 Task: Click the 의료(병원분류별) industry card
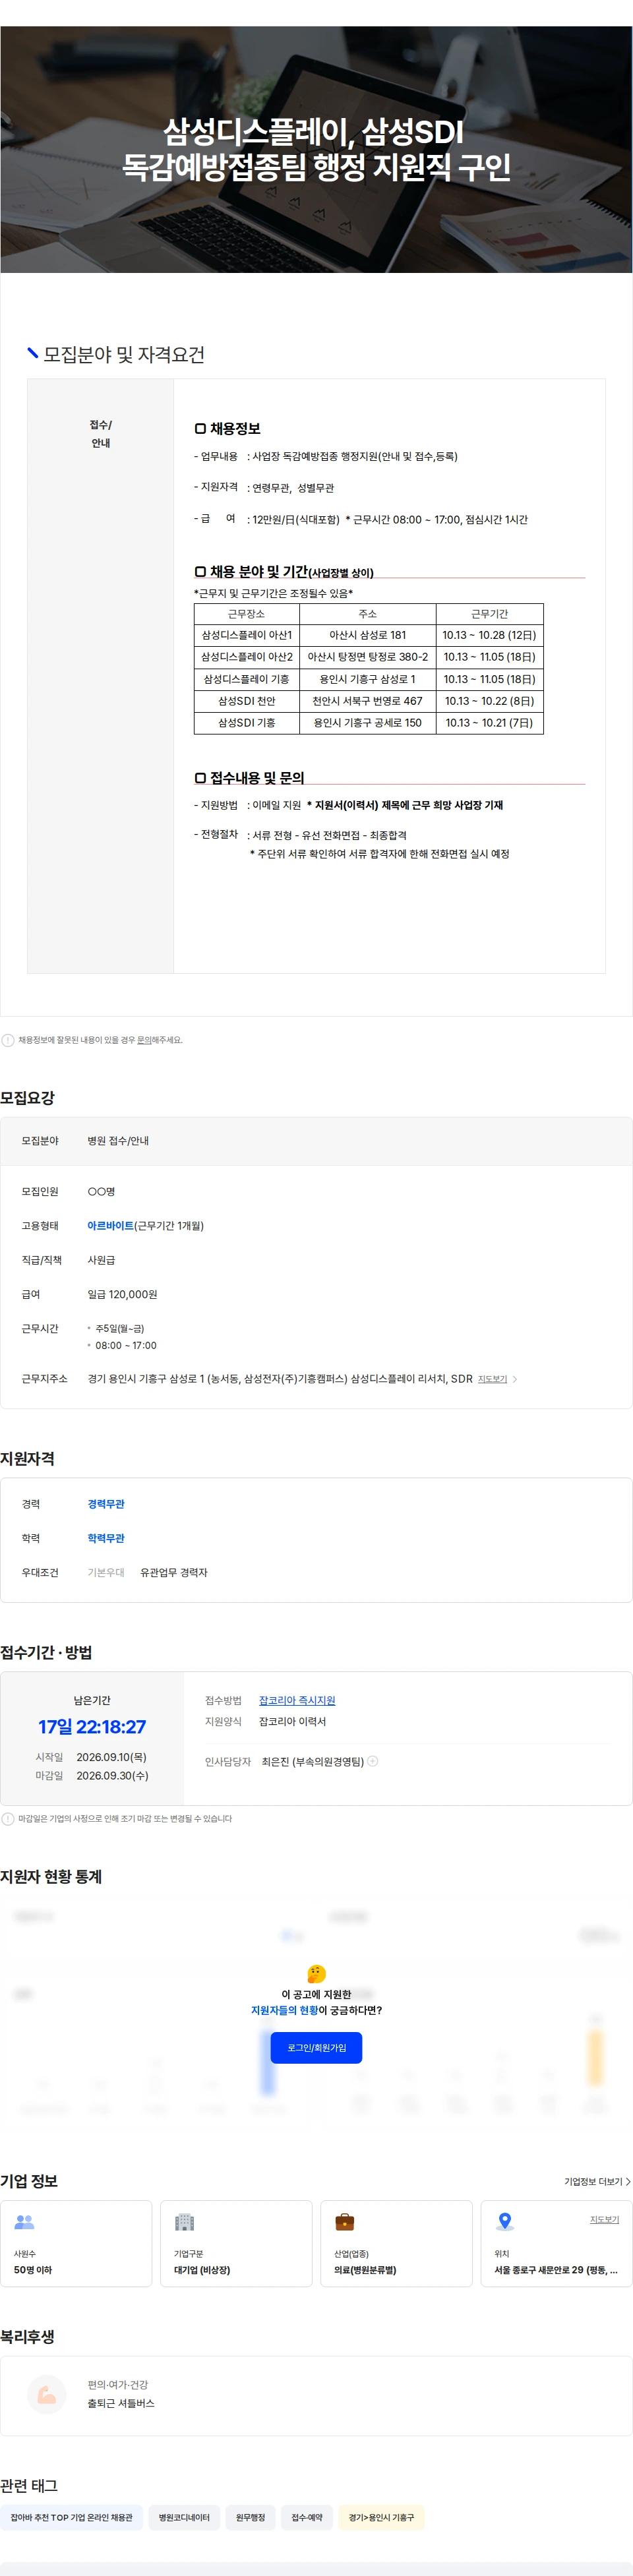tap(396, 2243)
